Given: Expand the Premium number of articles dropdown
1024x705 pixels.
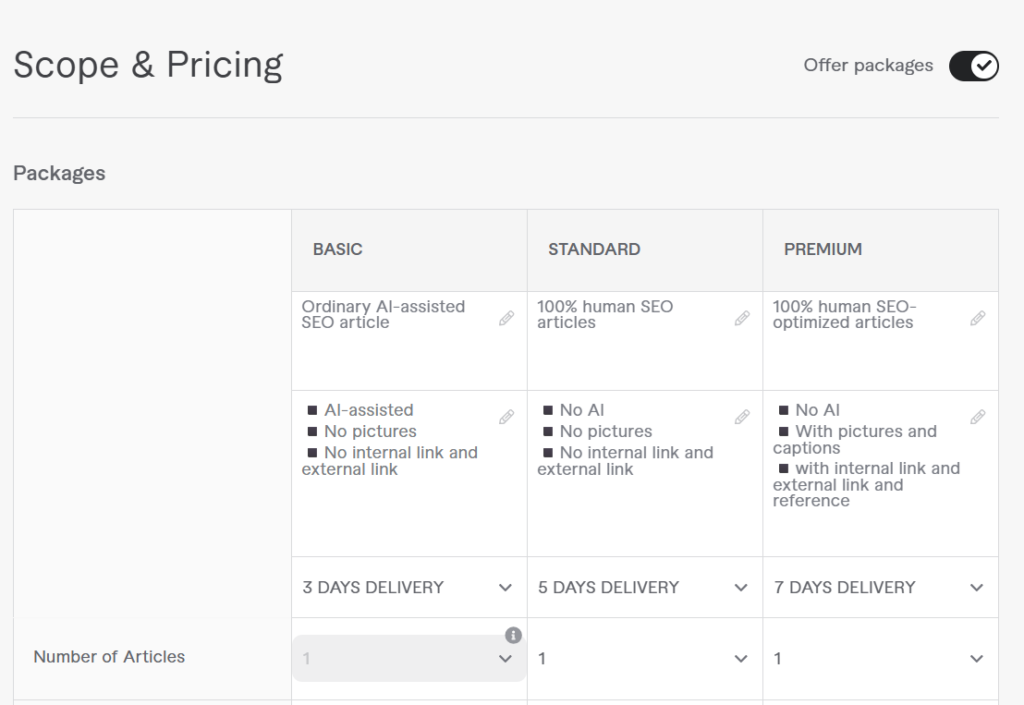Looking at the screenshot, I should pos(977,659).
